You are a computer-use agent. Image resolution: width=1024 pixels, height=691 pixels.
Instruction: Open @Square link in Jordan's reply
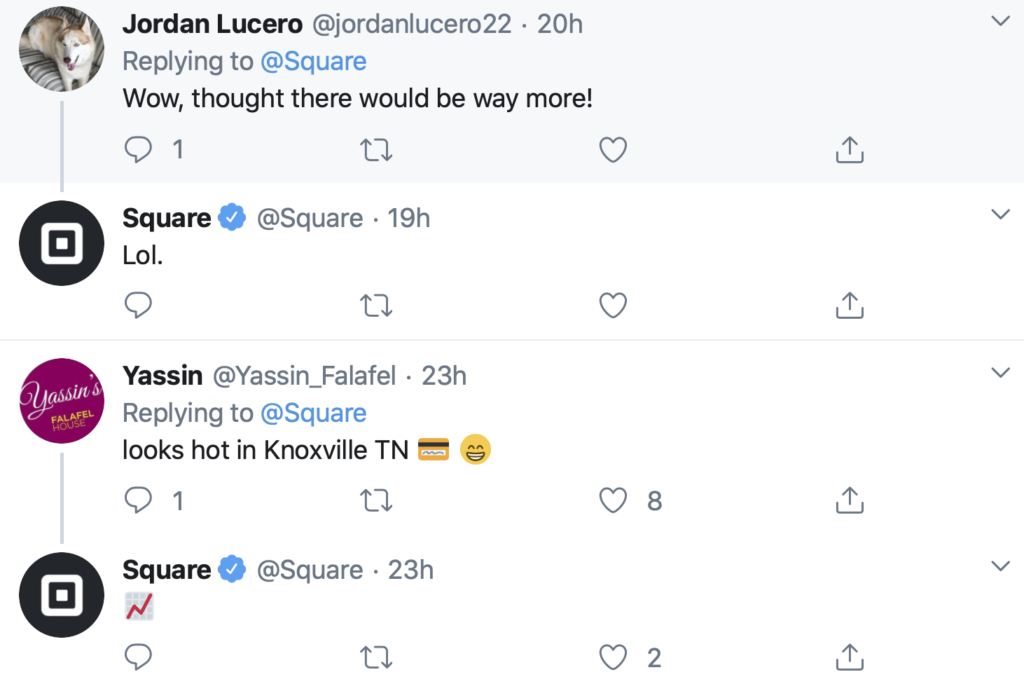click(313, 61)
